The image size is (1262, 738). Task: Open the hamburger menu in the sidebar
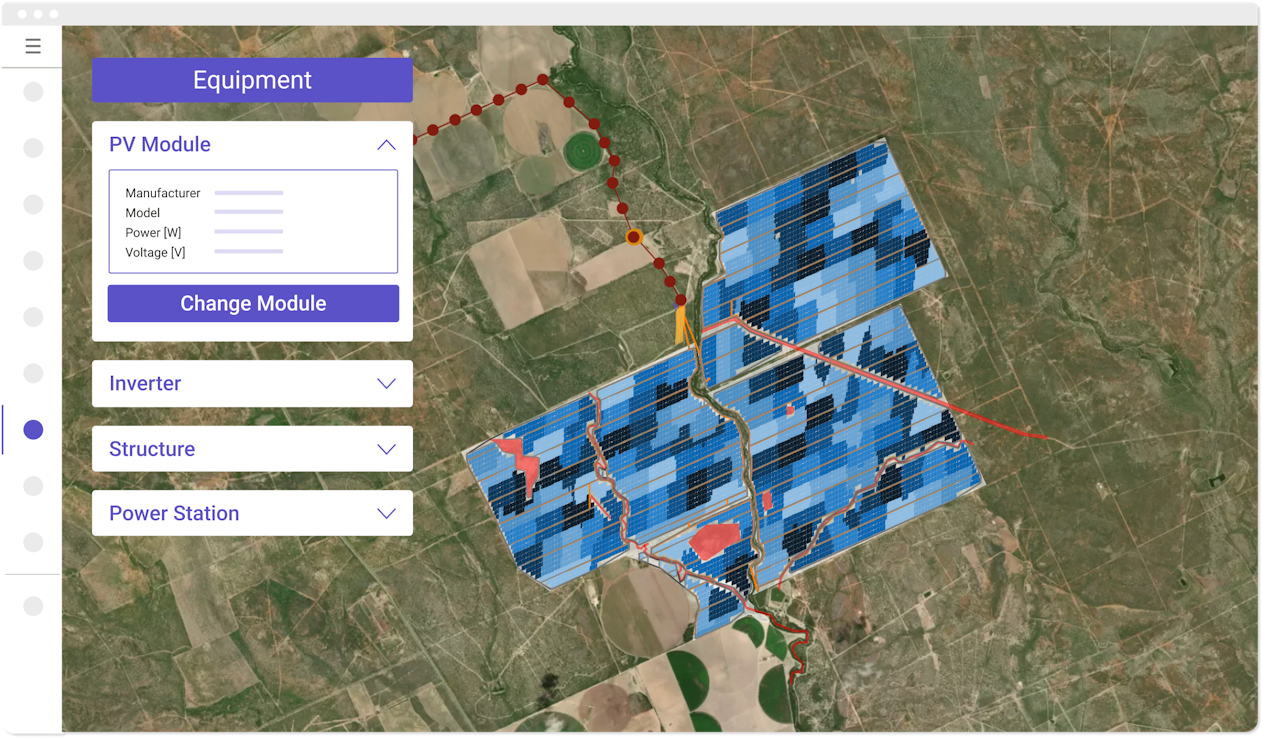33,46
